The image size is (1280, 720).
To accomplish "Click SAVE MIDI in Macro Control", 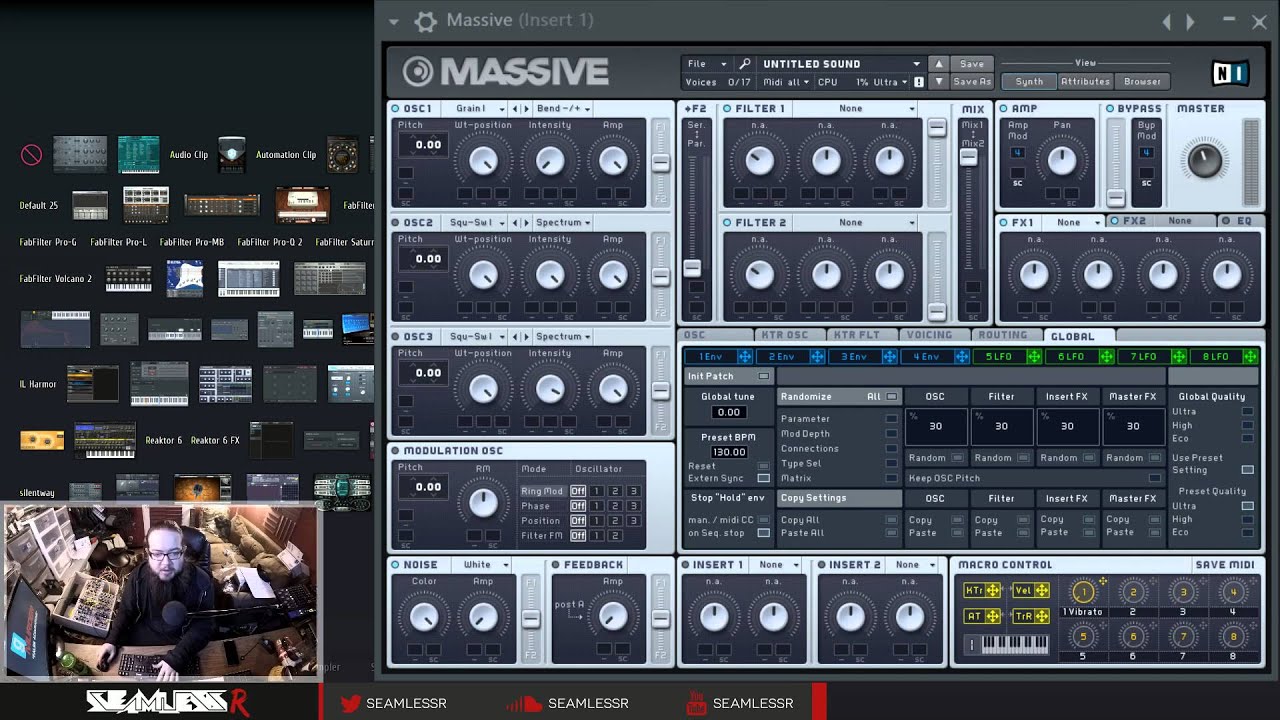I will pos(1225,565).
